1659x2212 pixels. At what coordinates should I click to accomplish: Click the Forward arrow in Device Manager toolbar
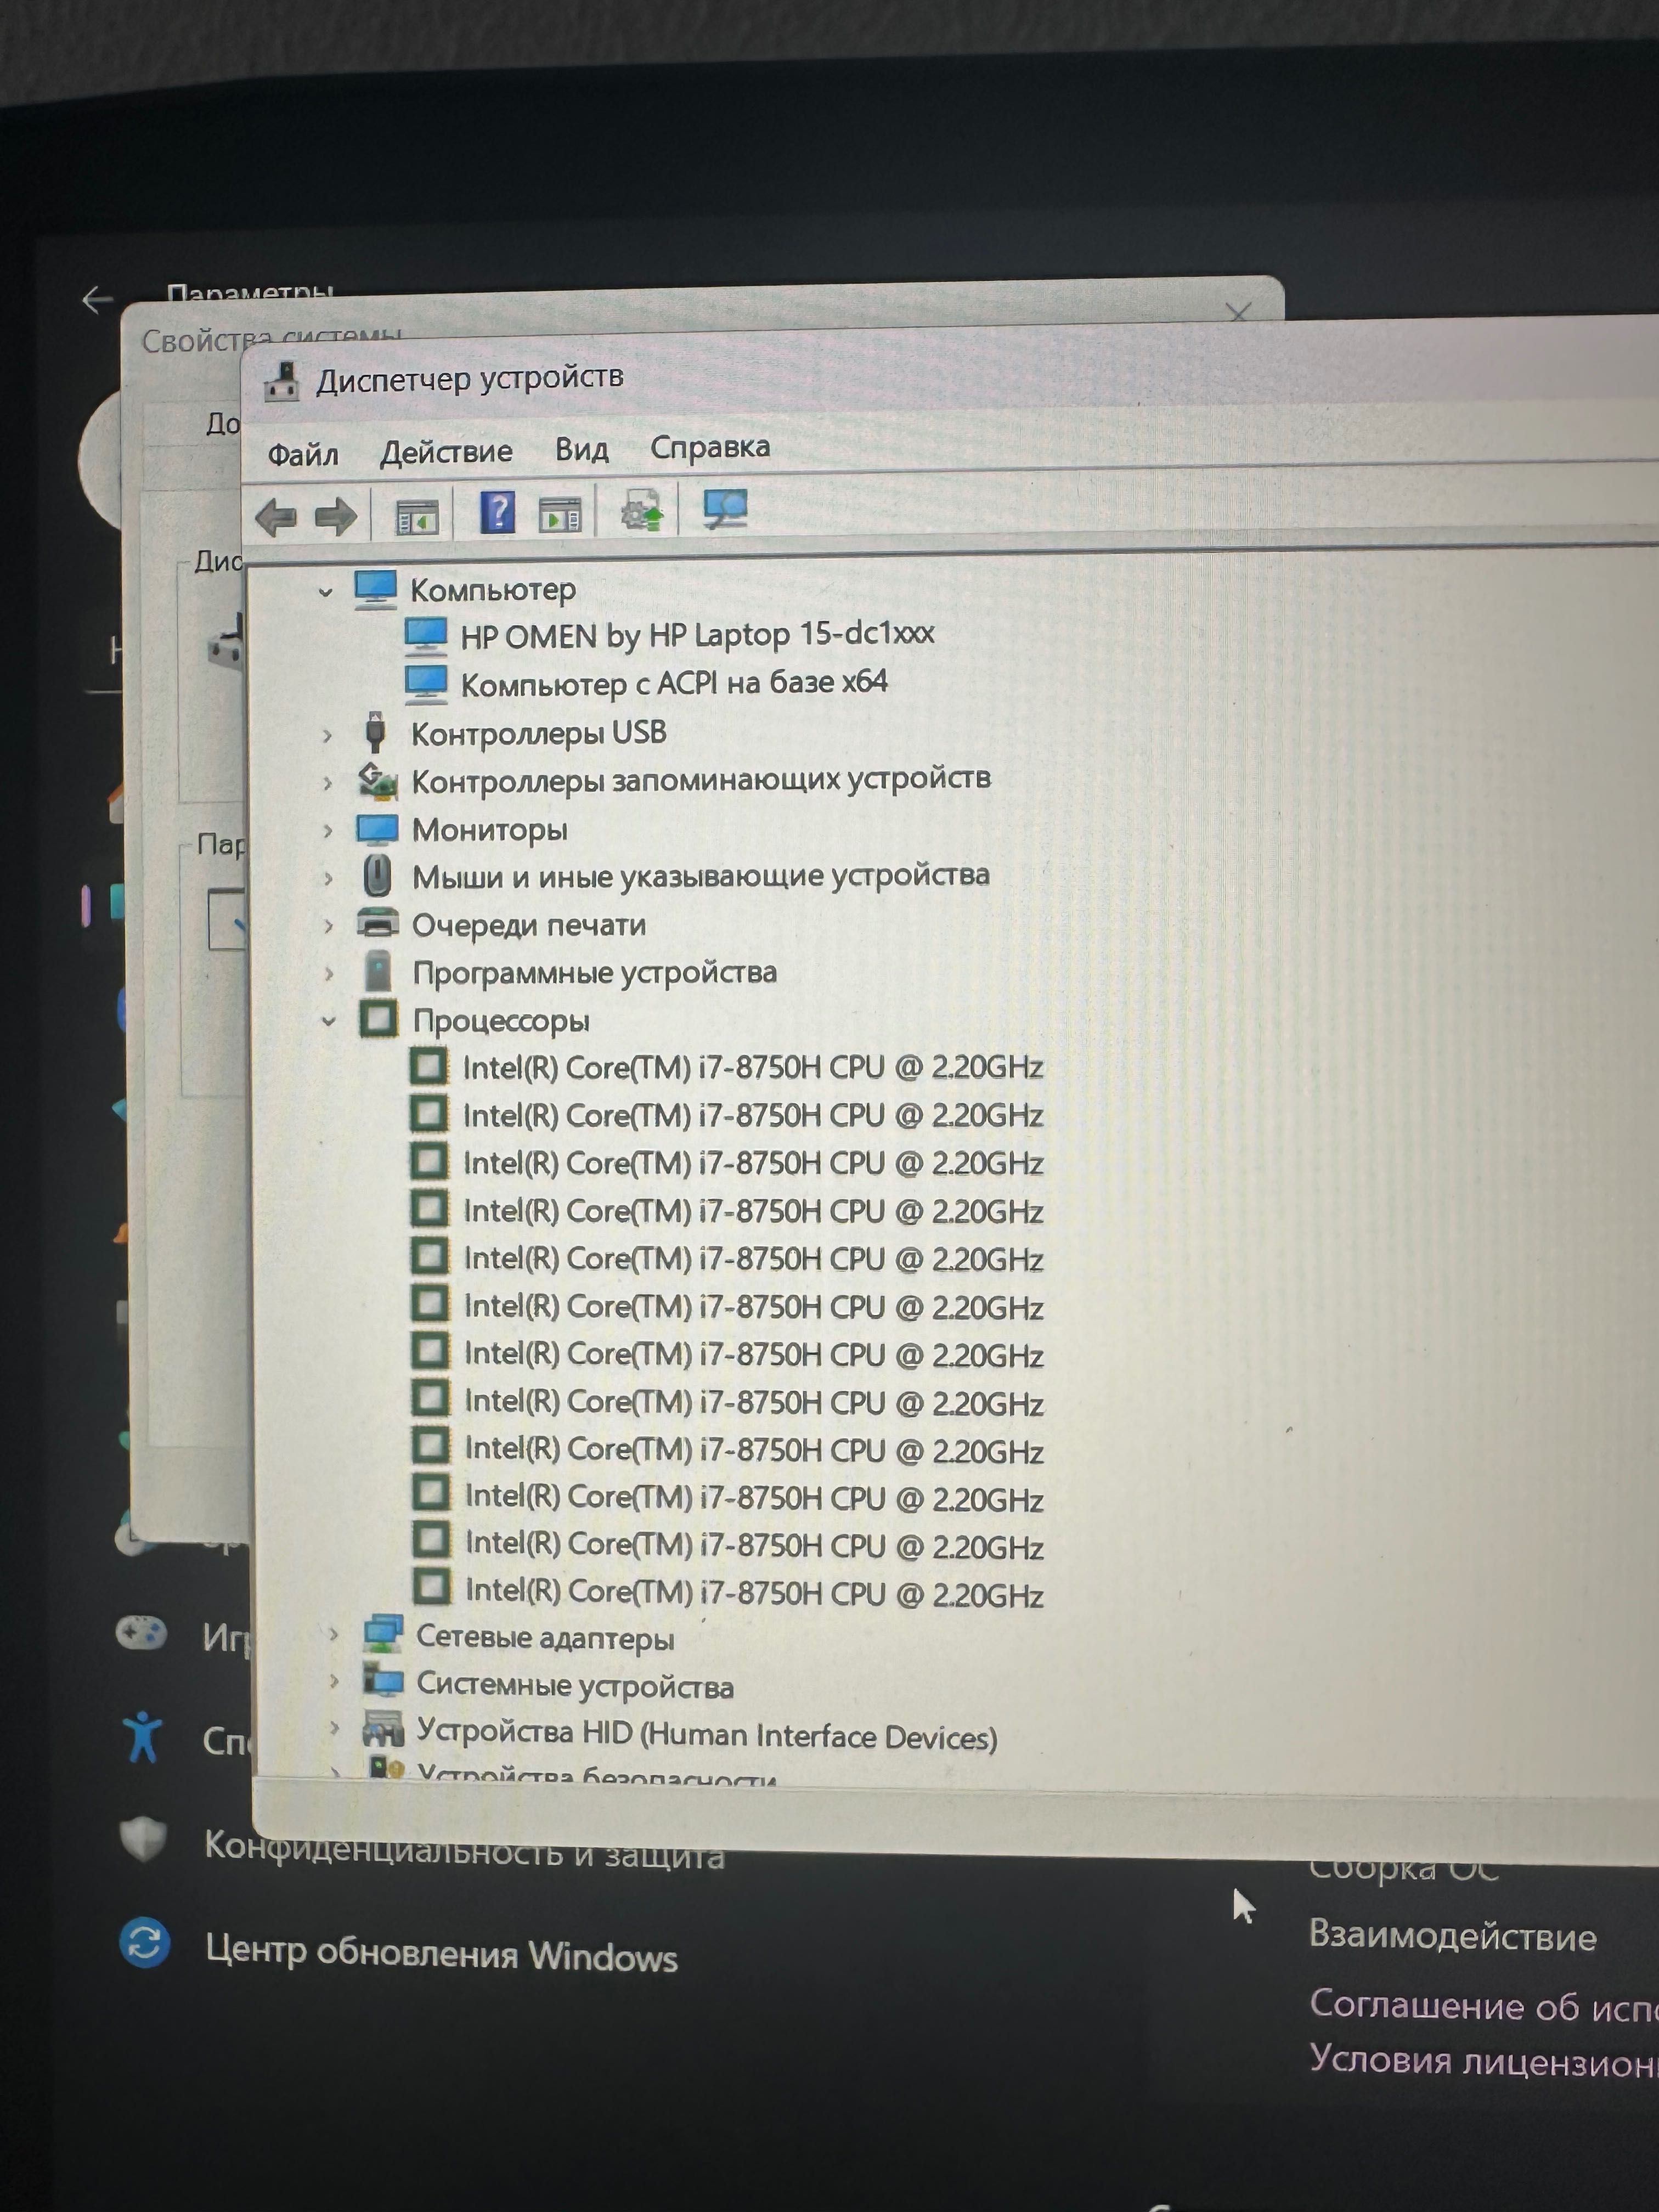pos(335,517)
